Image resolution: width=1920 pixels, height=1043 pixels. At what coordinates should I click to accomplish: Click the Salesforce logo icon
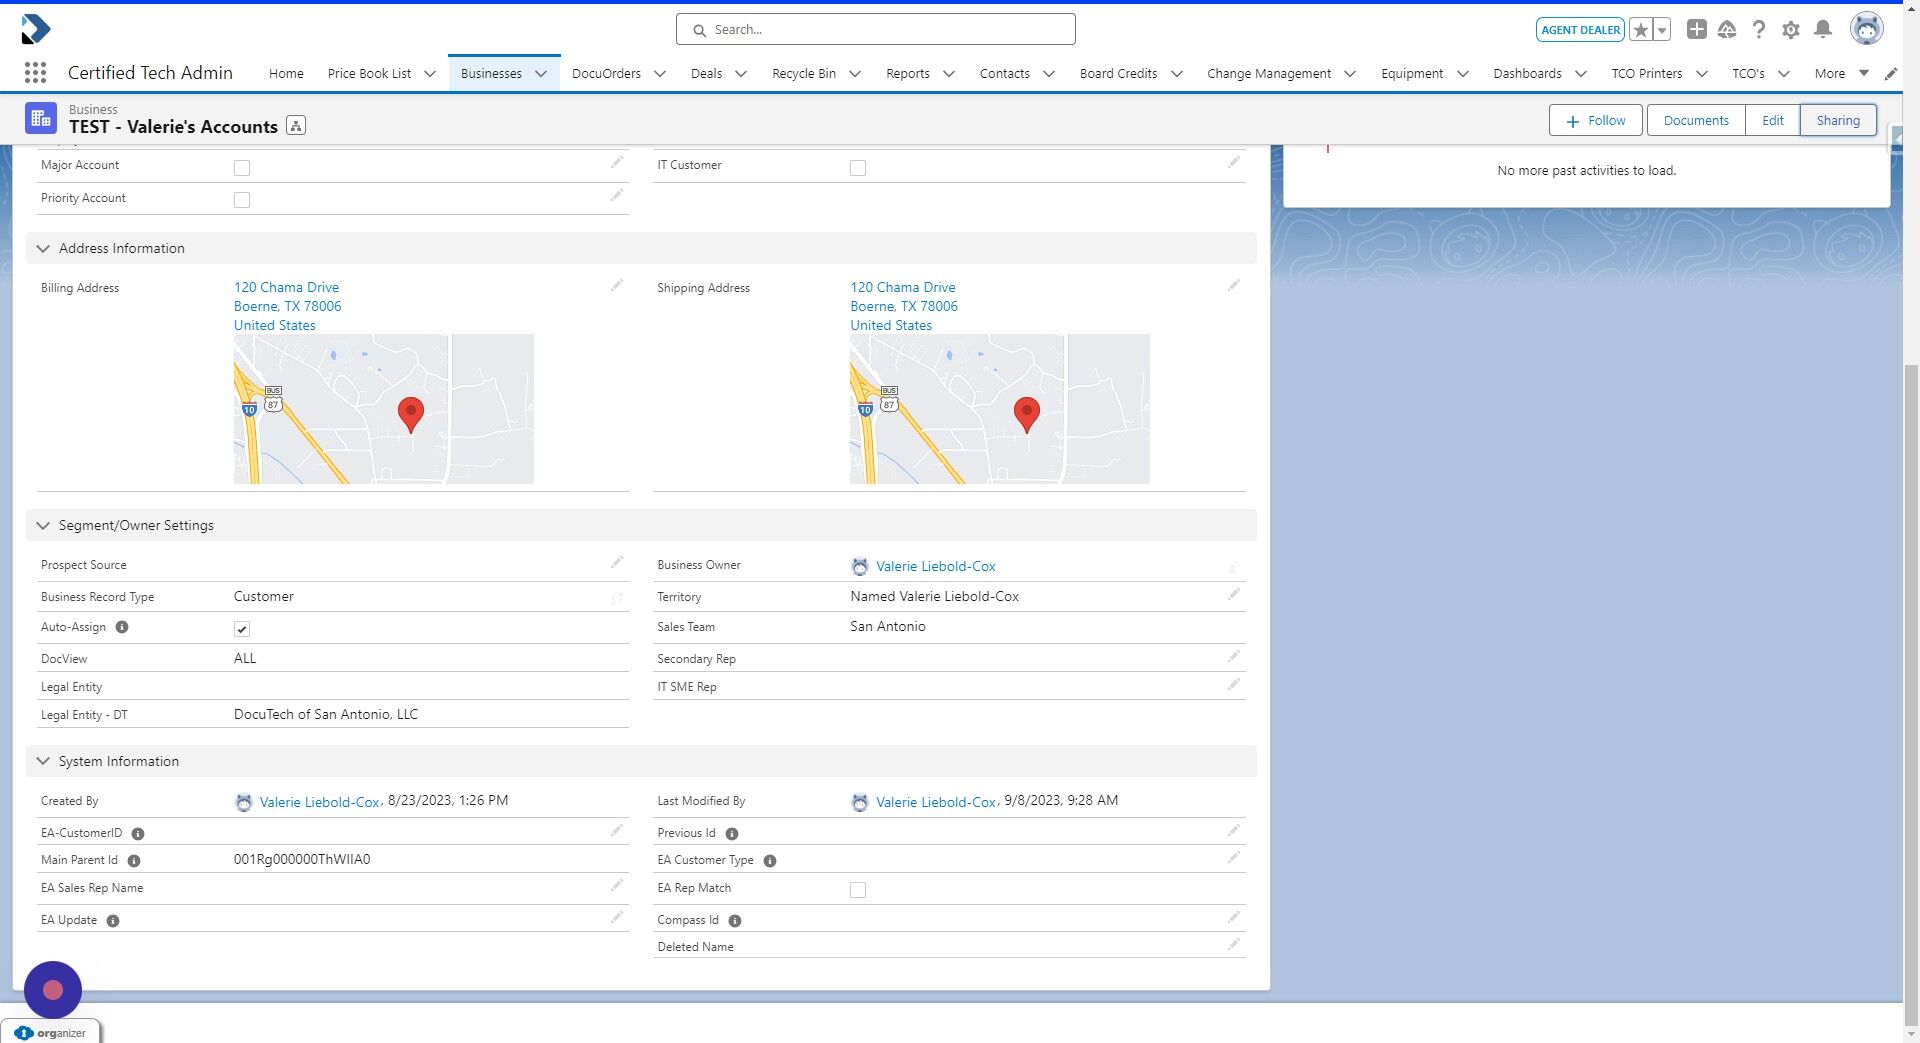[x=35, y=29]
